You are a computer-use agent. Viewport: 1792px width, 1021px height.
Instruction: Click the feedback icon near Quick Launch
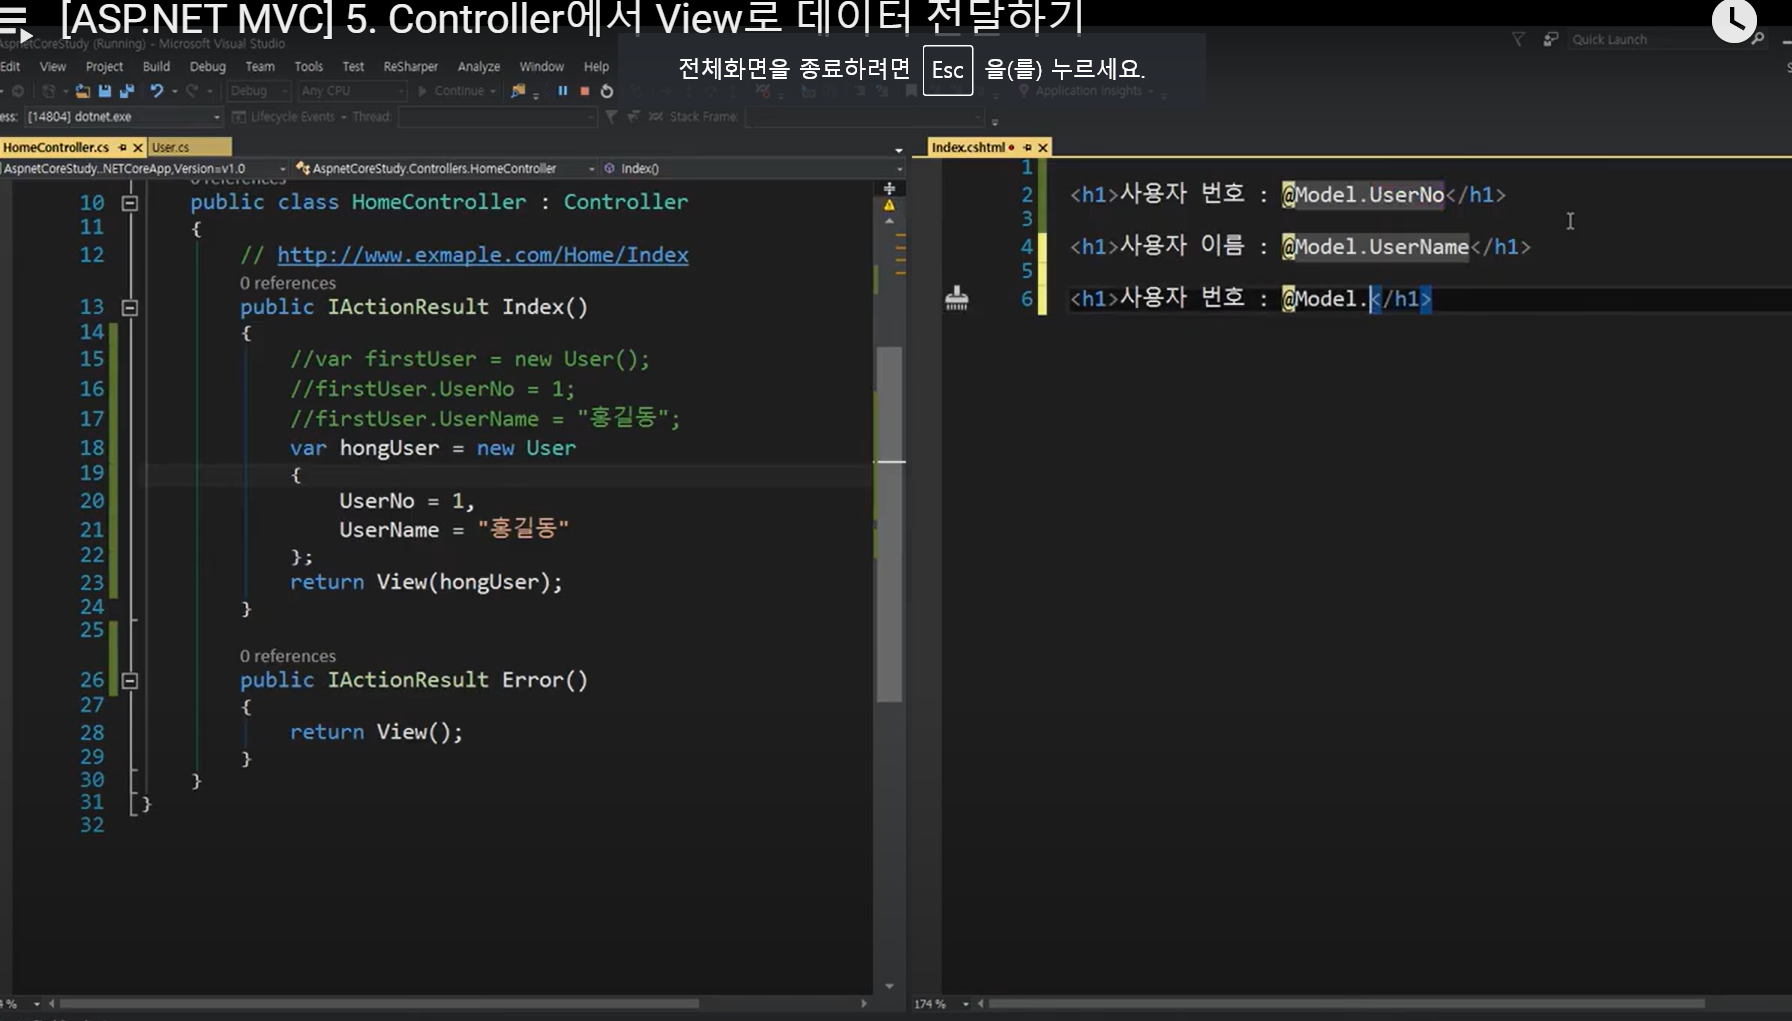(x=1550, y=39)
